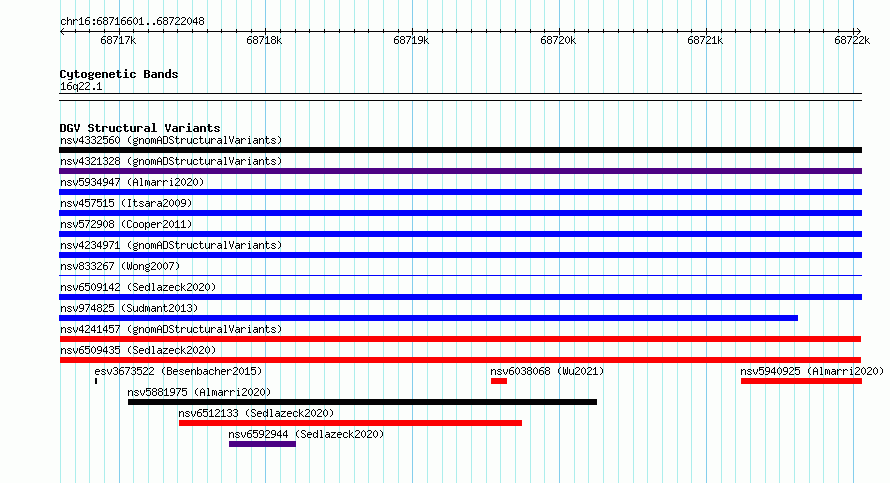Click the 68722k ruler position

[x=852, y=40]
